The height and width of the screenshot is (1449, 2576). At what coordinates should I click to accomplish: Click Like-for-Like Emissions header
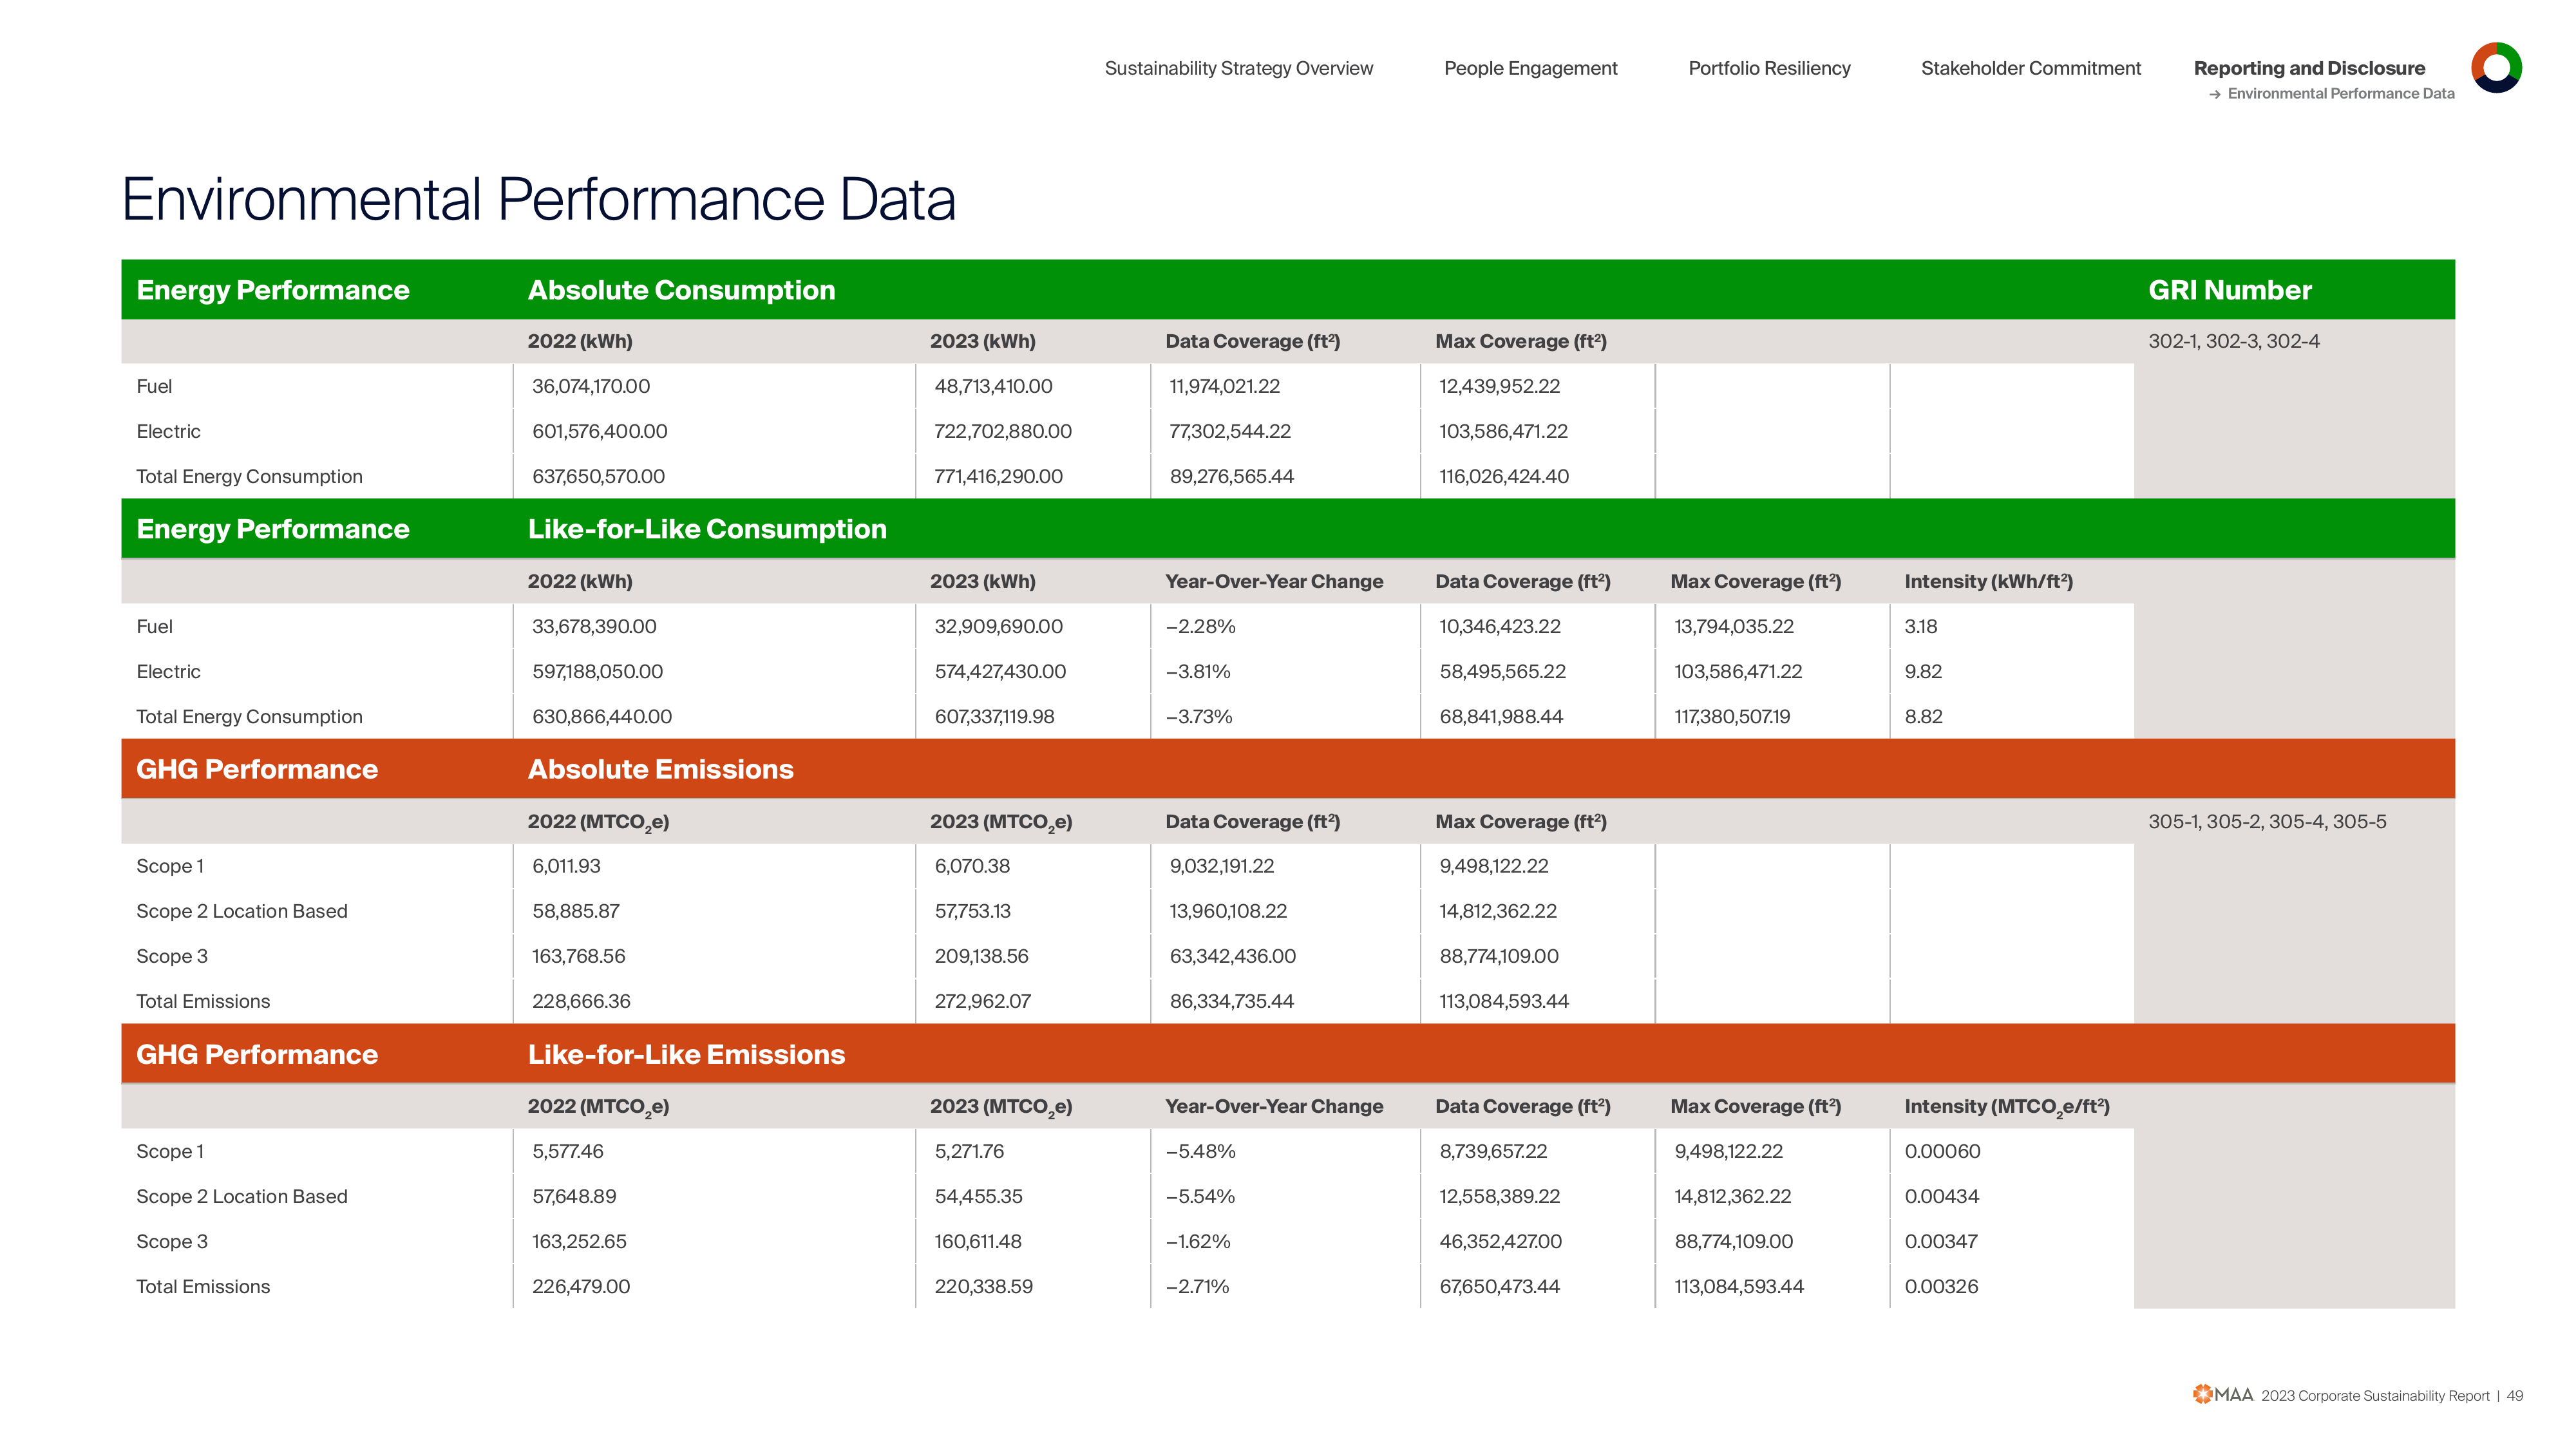tap(686, 1054)
